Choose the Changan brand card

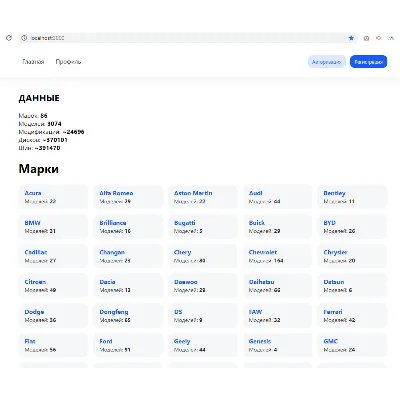coord(128,256)
